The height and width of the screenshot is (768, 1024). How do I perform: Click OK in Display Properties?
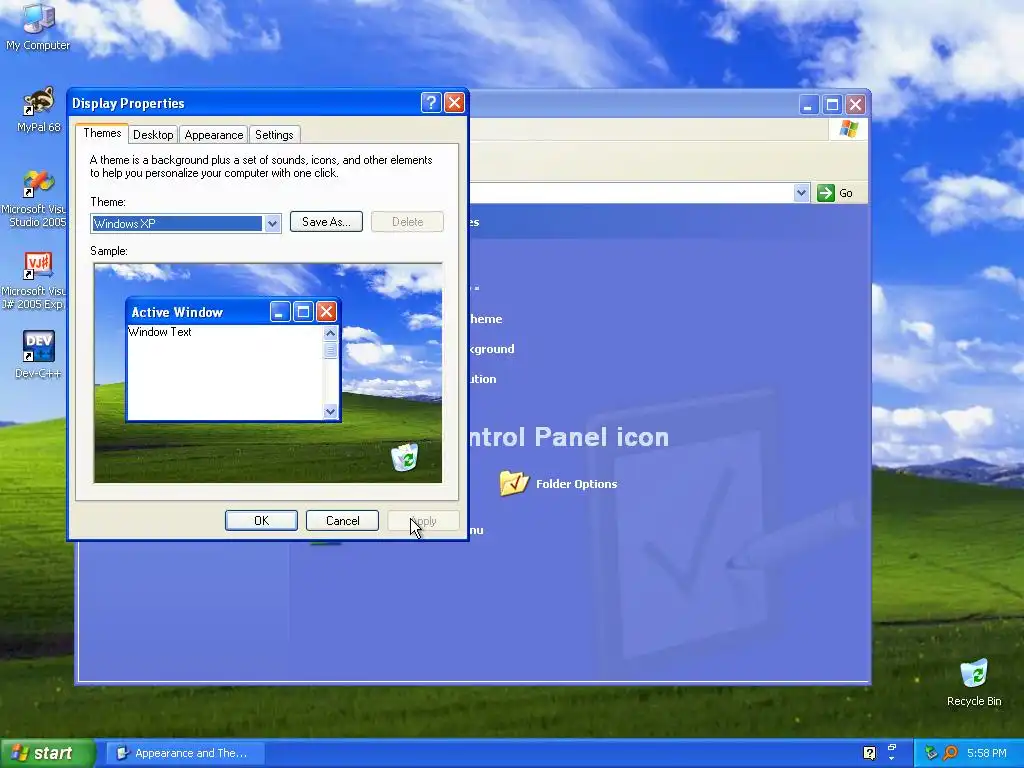(261, 520)
